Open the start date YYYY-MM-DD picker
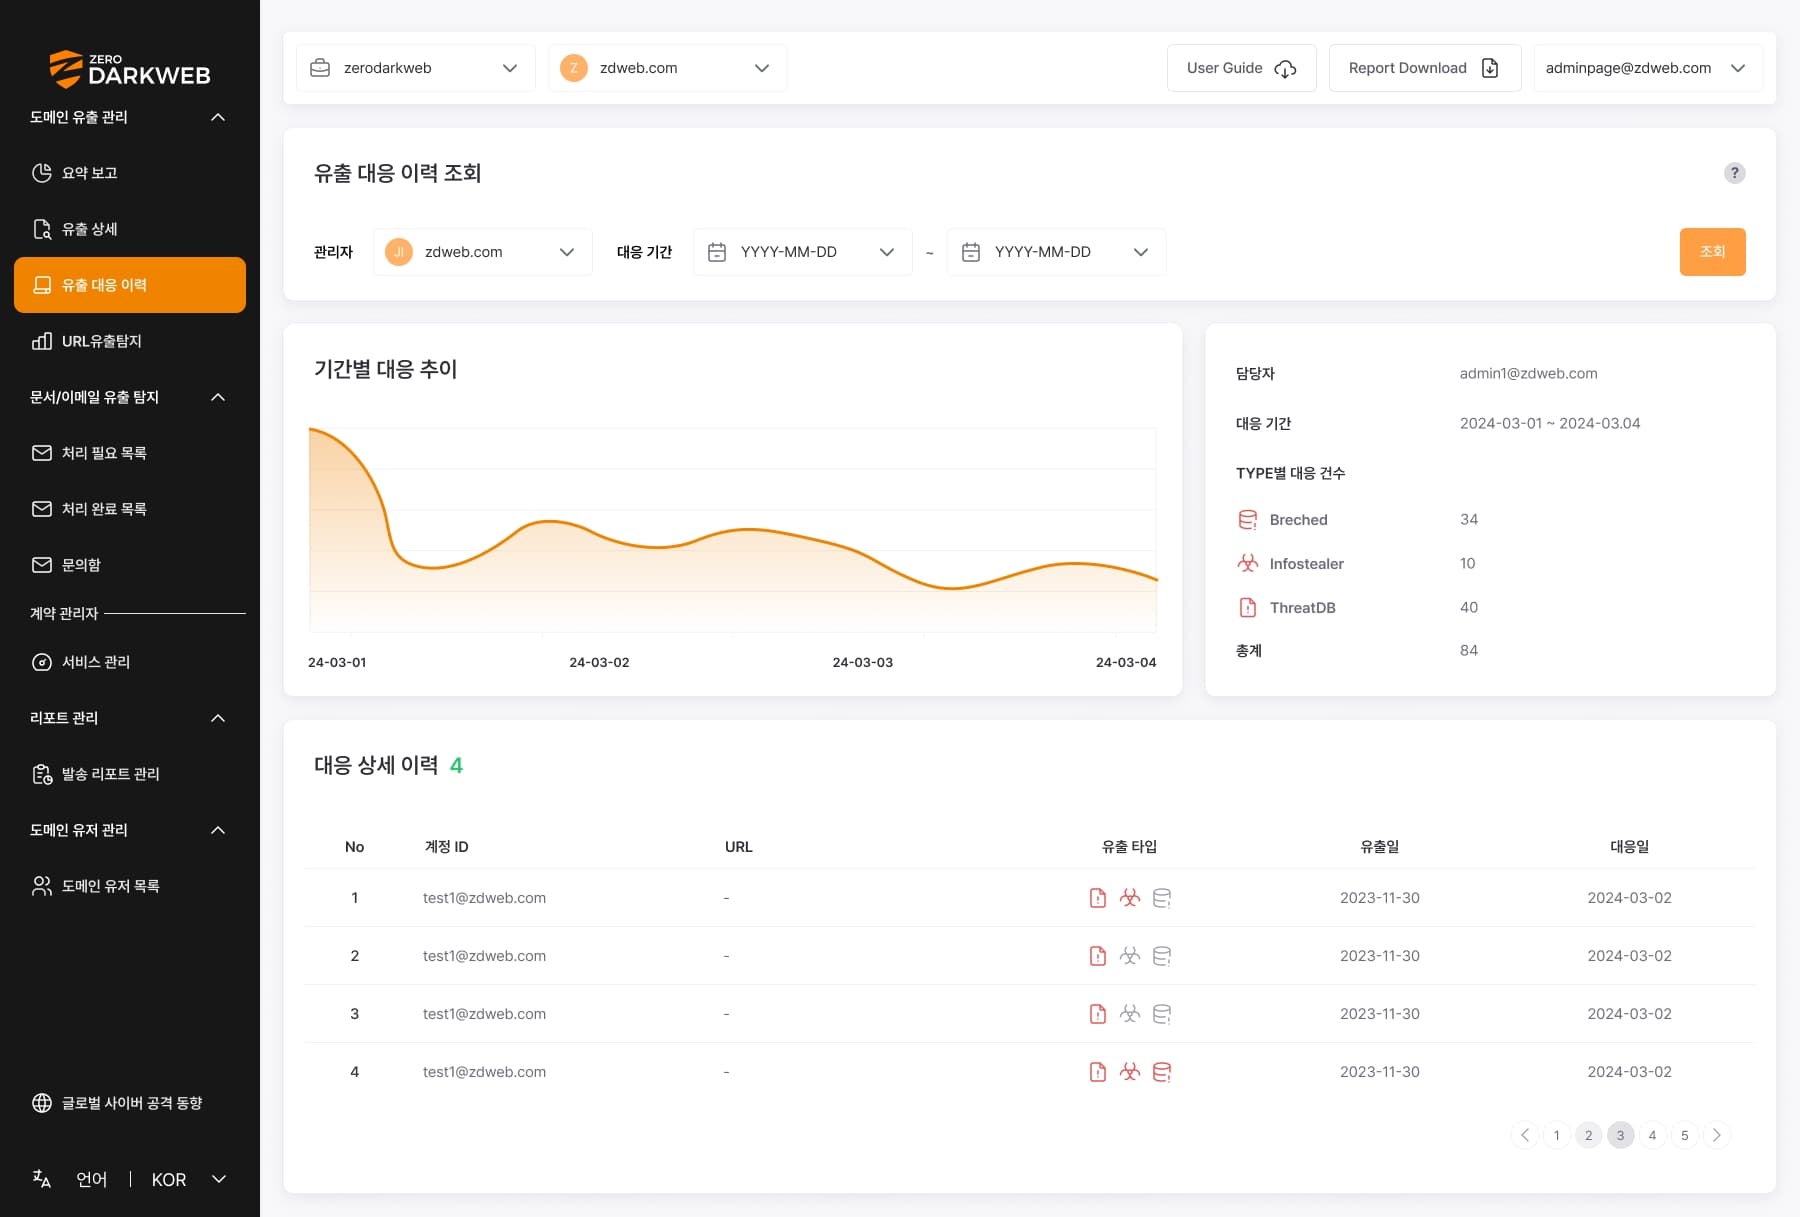The image size is (1800, 1217). 803,252
